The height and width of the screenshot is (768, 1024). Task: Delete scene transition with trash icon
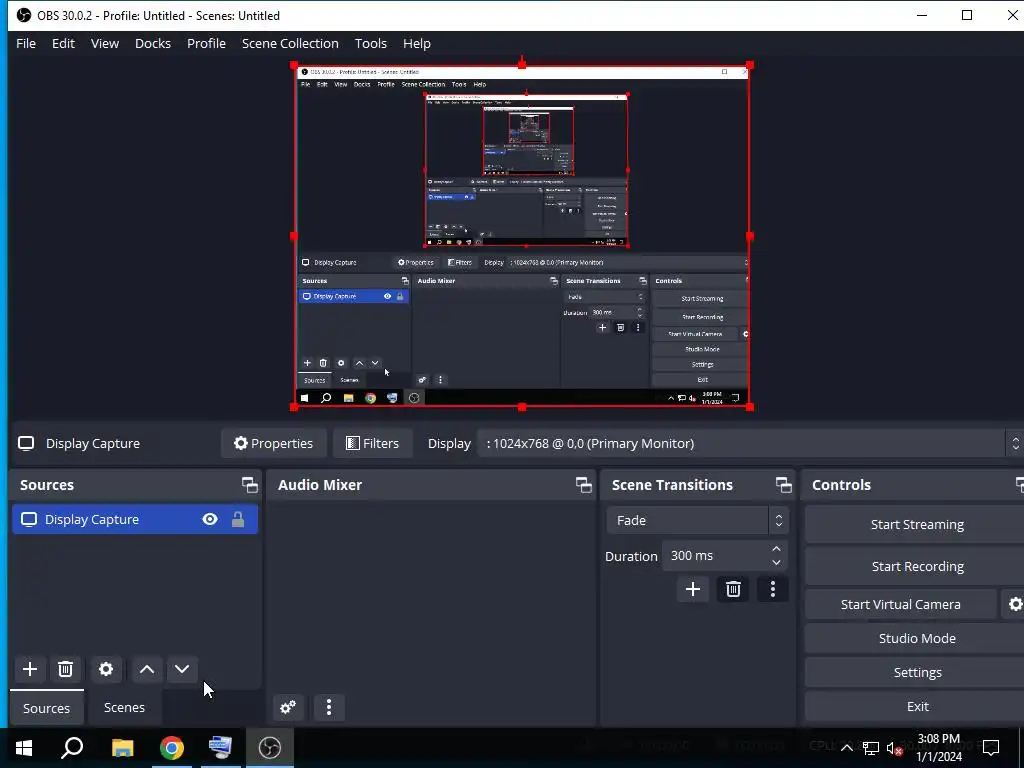[x=733, y=589]
